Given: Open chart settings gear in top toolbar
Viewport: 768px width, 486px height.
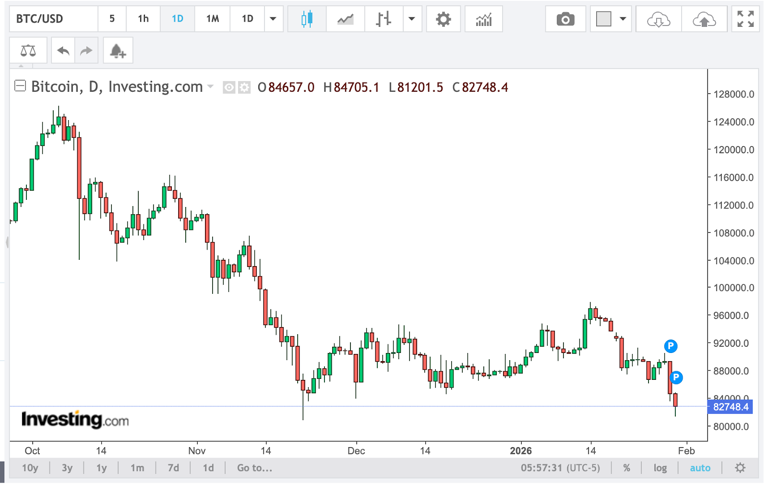Looking at the screenshot, I should [443, 19].
